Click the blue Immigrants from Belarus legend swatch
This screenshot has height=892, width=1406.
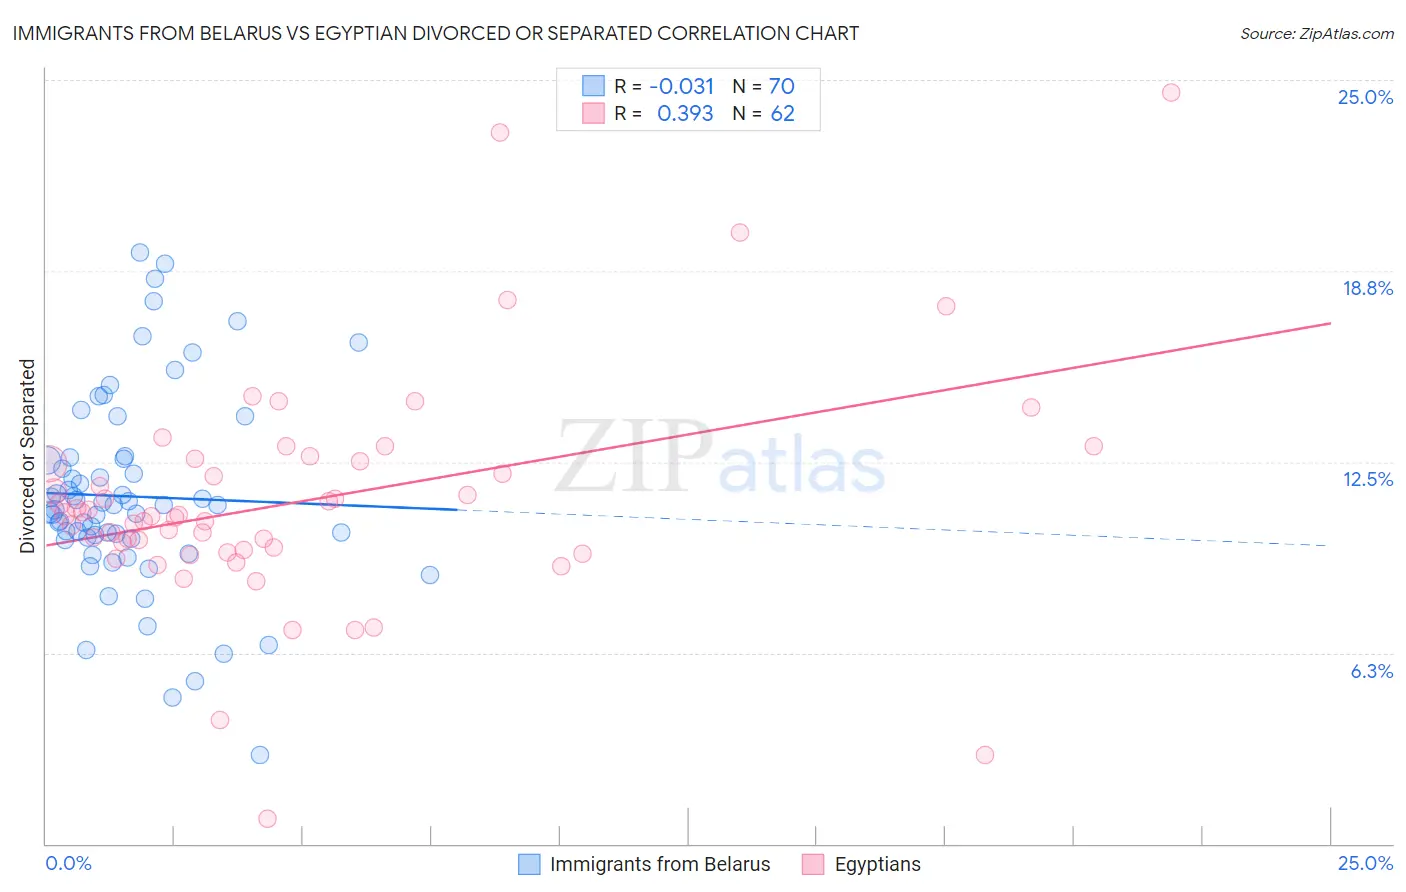529,864
